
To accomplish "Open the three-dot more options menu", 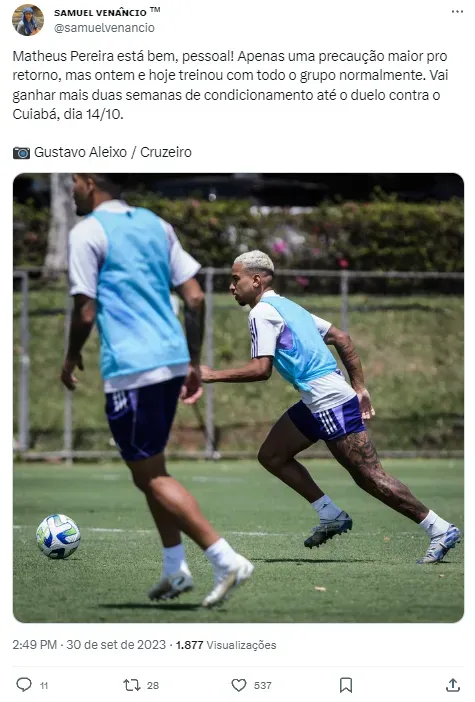I will 457,12.
